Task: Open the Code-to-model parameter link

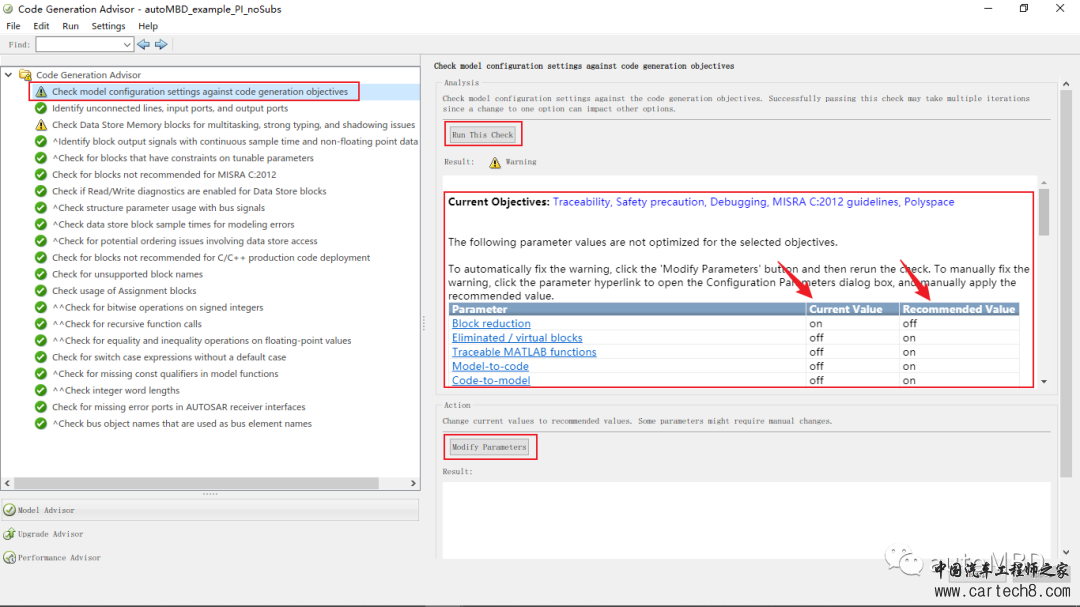Action: click(491, 380)
